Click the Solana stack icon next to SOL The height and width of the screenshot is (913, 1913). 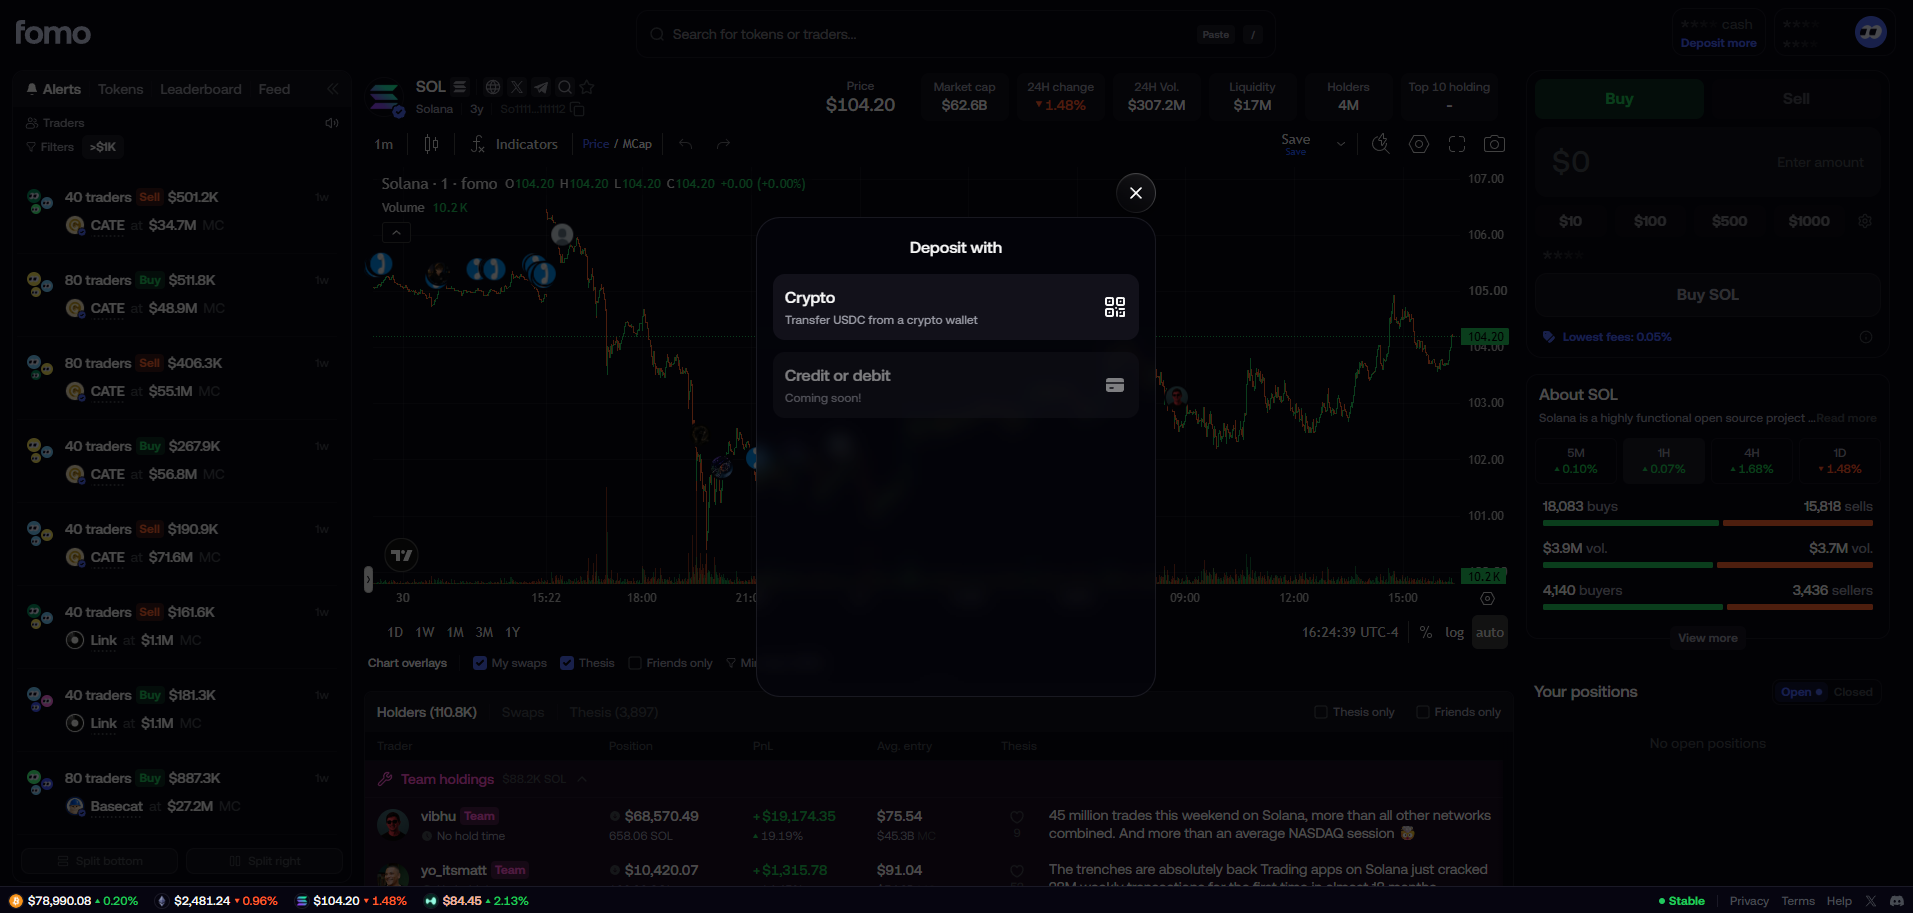click(459, 87)
